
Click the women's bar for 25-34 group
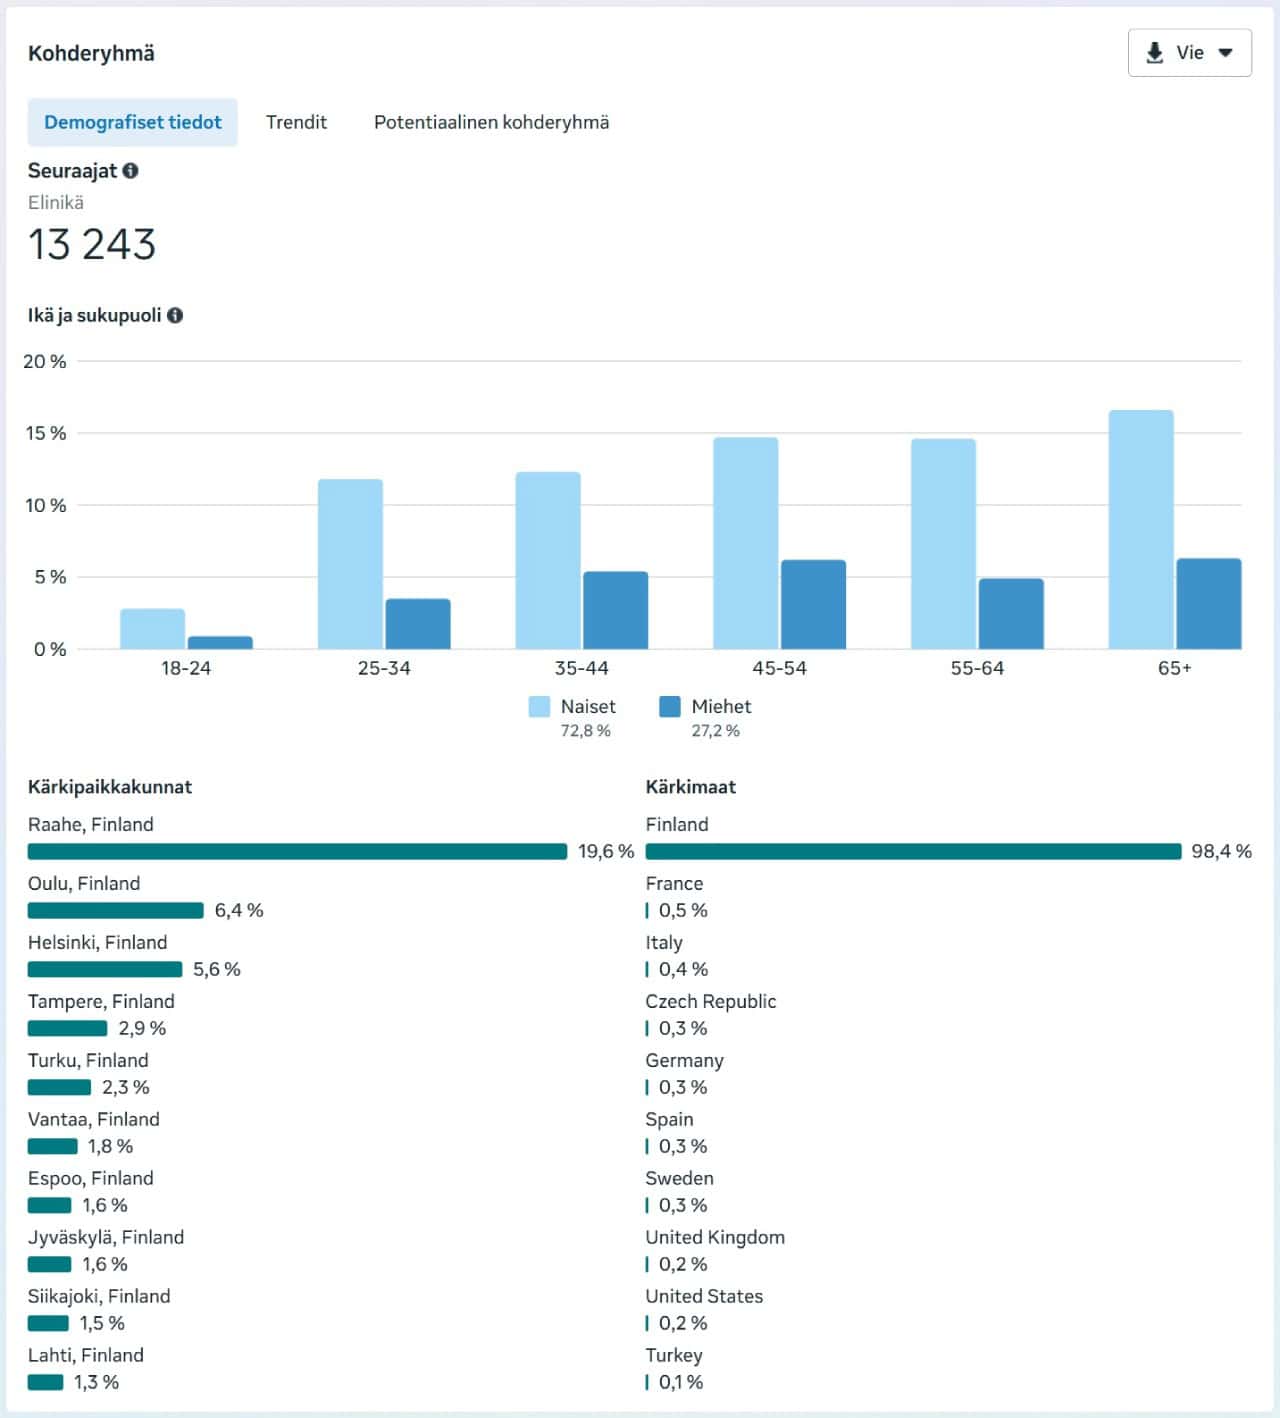(x=350, y=564)
